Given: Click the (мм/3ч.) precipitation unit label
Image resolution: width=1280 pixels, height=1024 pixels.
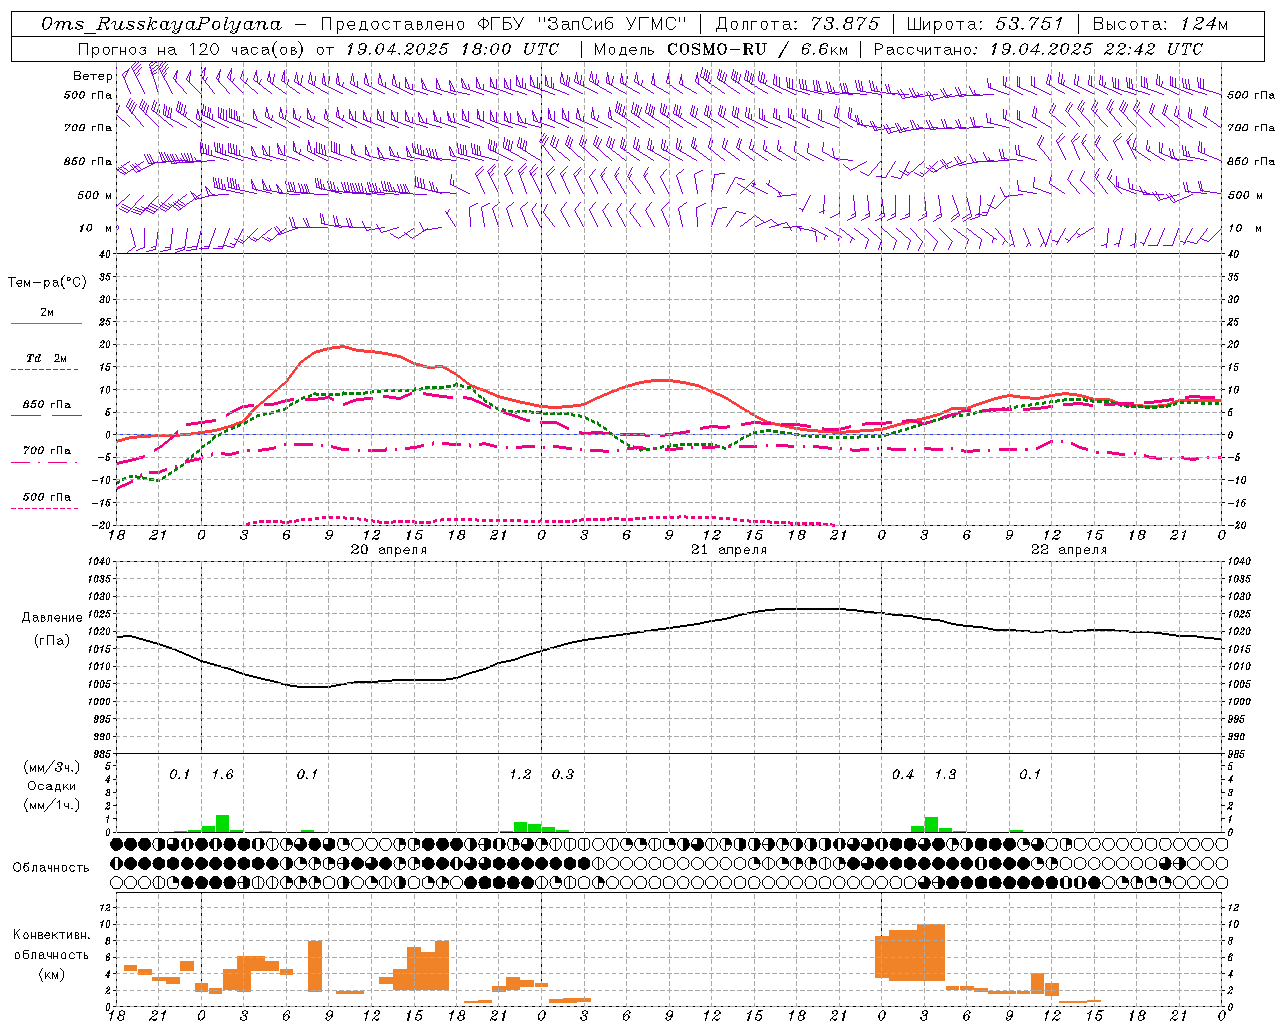Looking at the screenshot, I should 52,767.
